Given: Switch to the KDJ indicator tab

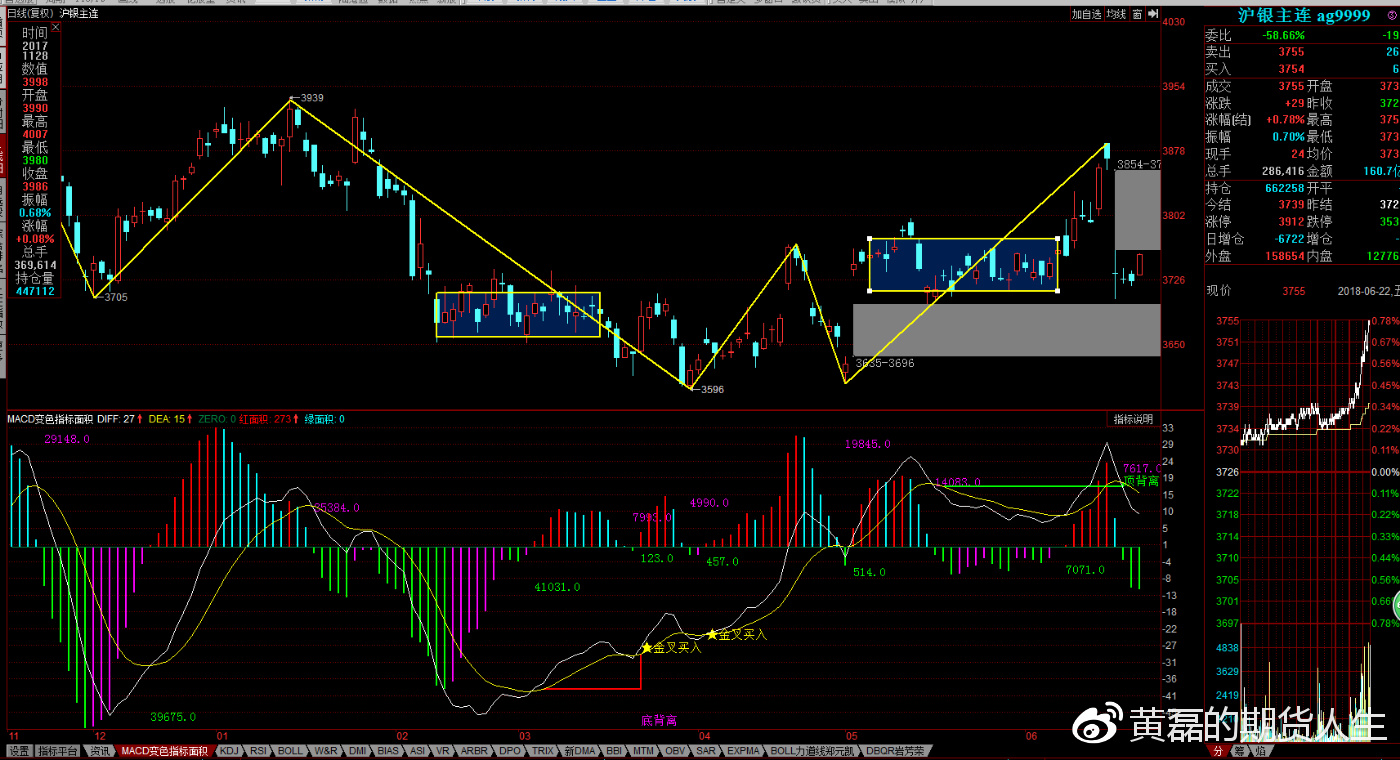Looking at the screenshot, I should coord(229,750).
